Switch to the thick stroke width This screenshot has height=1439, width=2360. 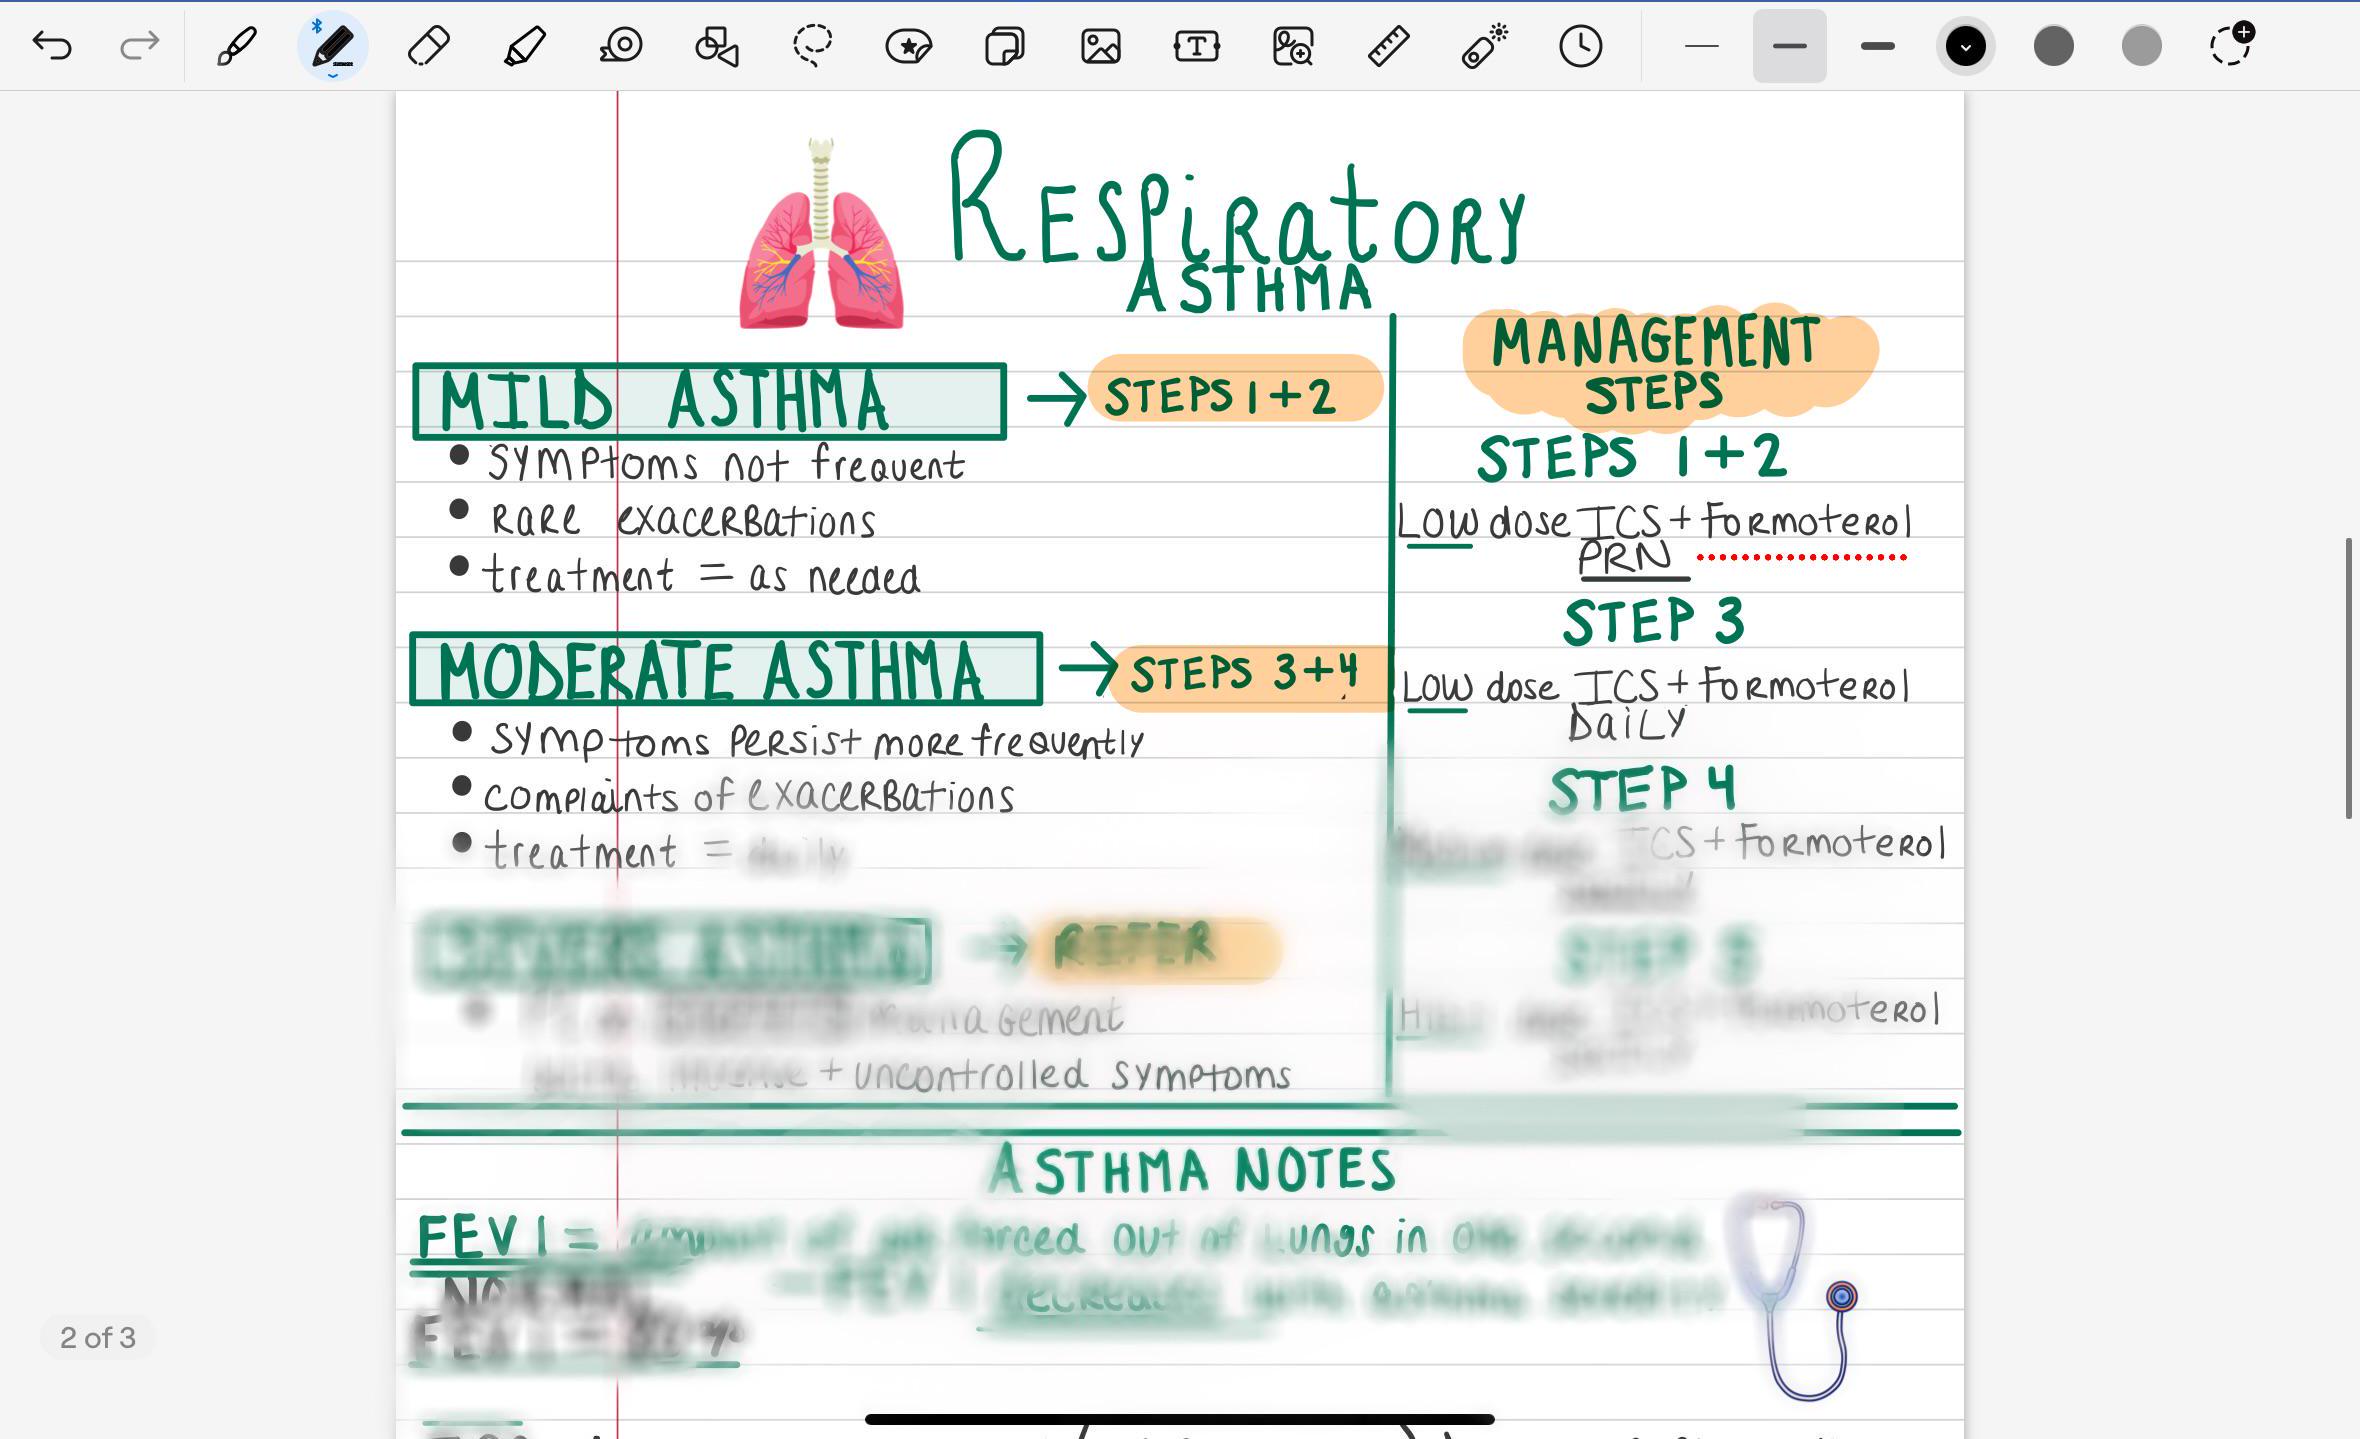coord(1878,46)
